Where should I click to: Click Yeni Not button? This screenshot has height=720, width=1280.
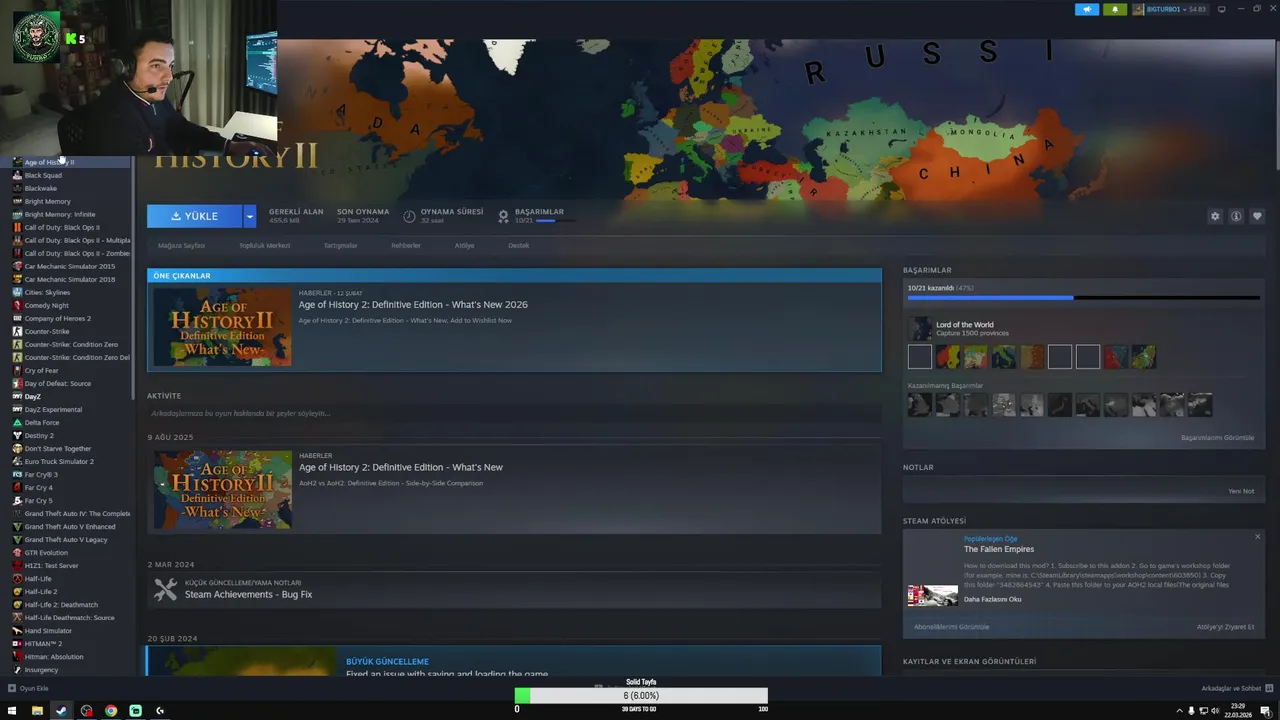(1241, 491)
